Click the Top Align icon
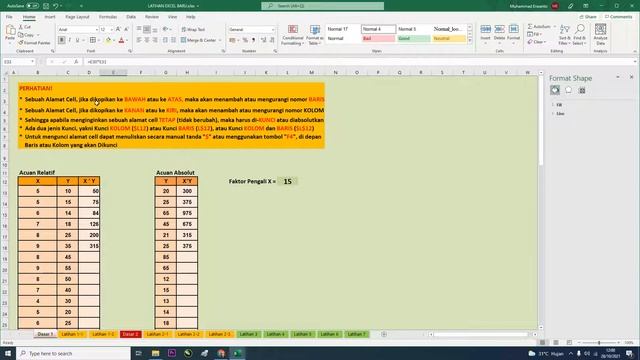The image size is (640, 360). (139, 29)
